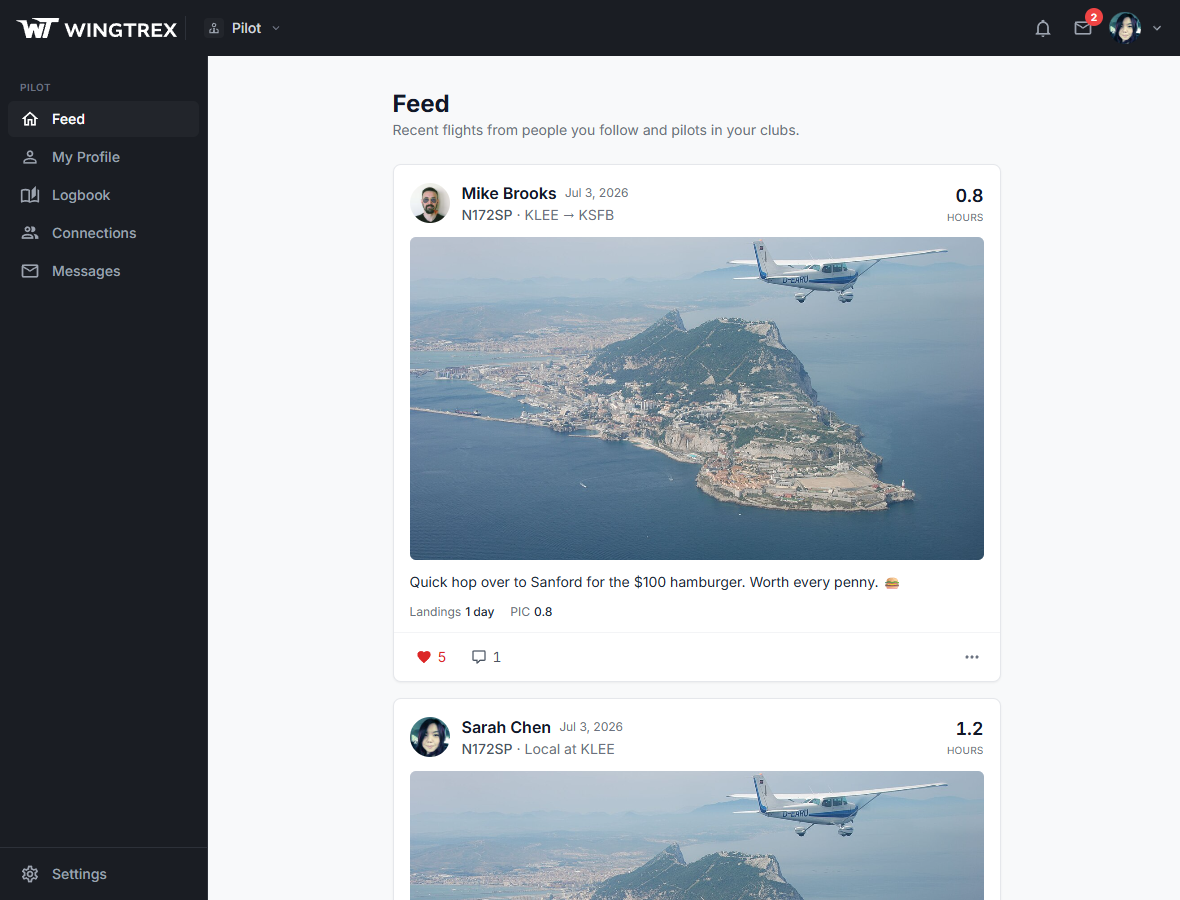Click the My Profile person icon
Image resolution: width=1180 pixels, height=900 pixels.
(30, 157)
